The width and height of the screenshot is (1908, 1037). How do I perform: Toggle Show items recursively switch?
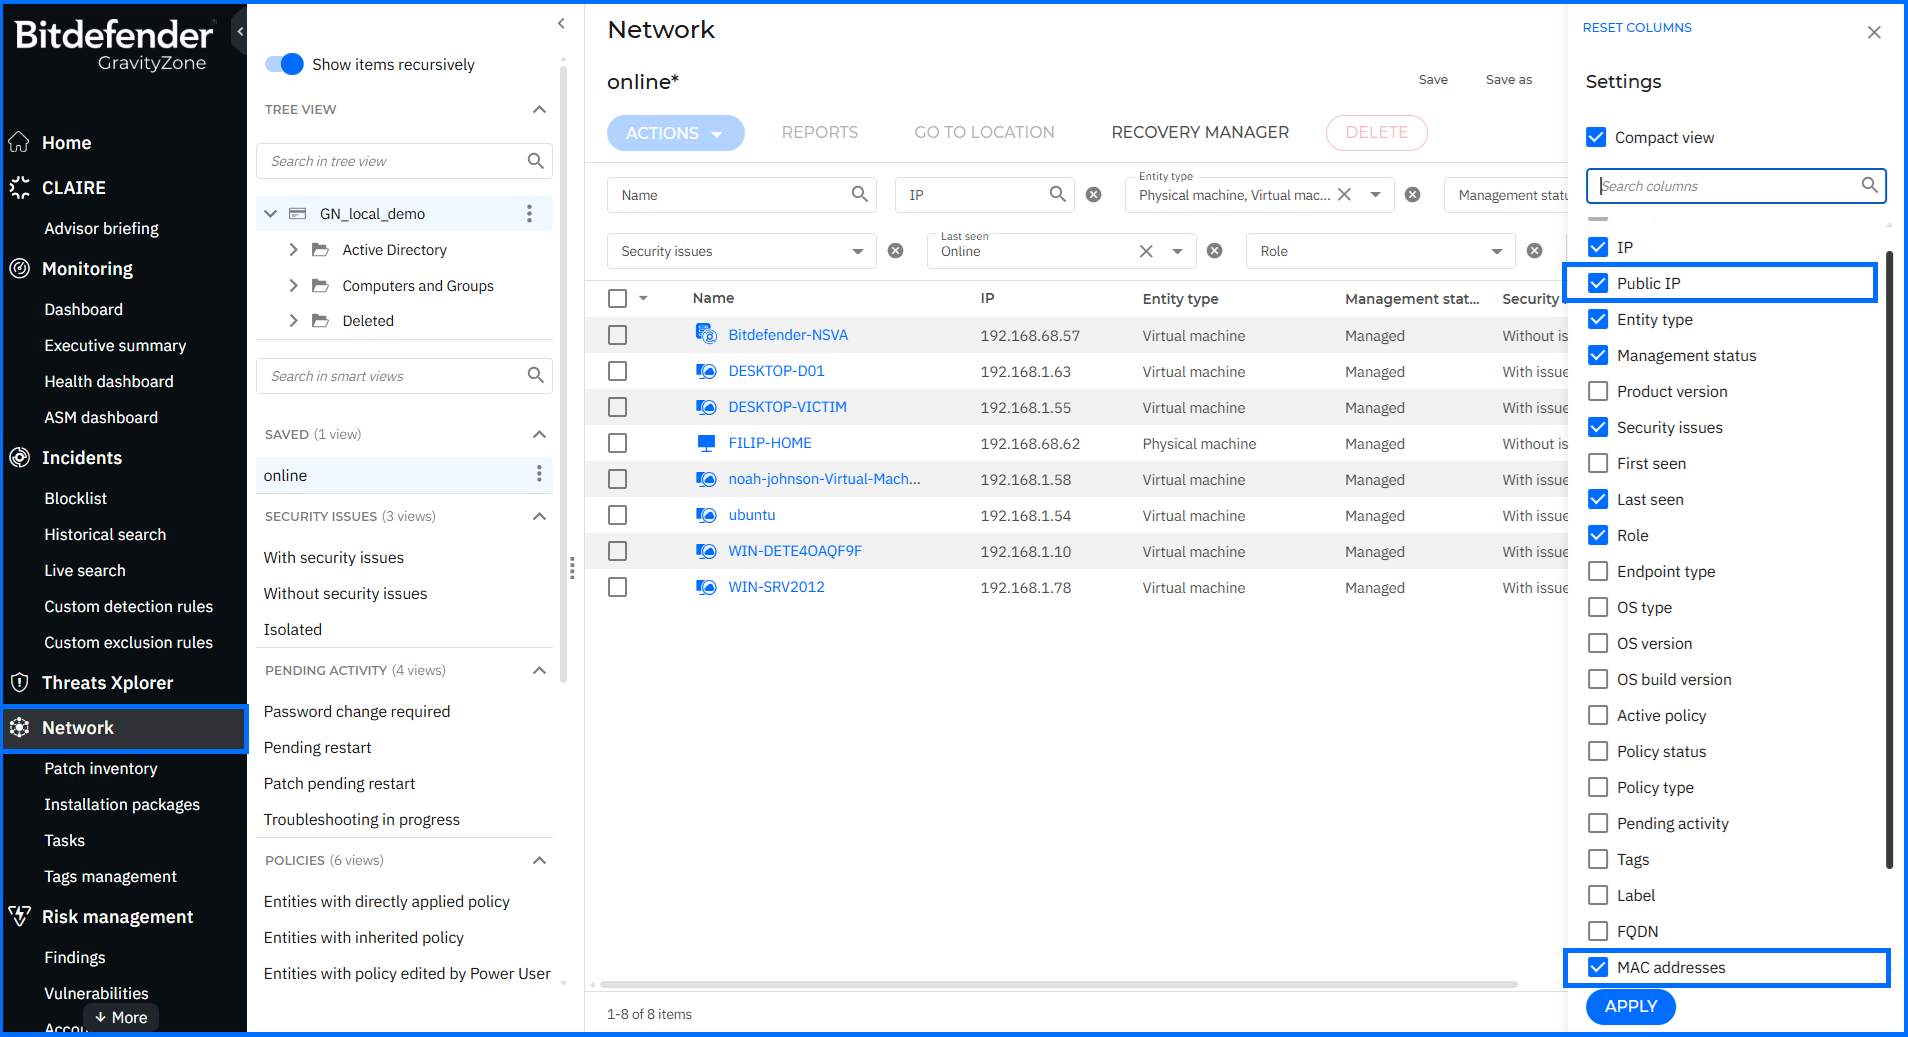(284, 64)
